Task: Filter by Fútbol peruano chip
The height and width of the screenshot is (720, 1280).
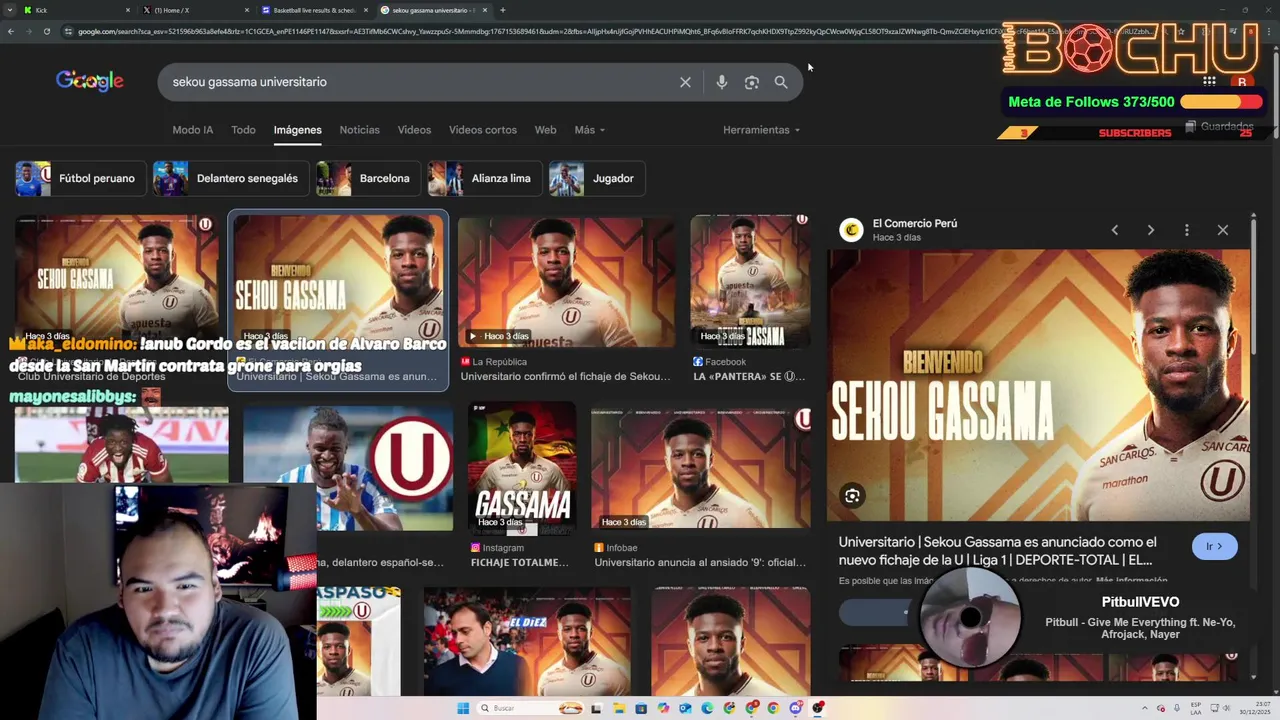Action: pos(81,178)
